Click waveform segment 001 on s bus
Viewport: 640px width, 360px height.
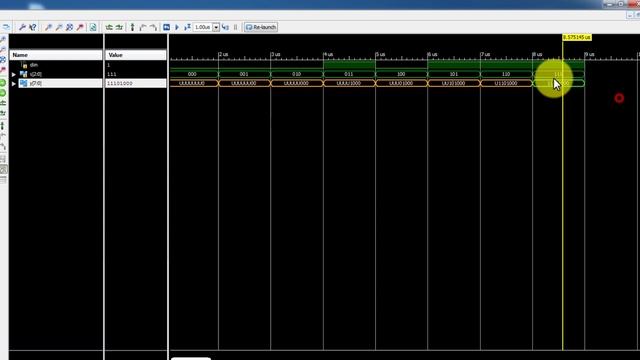(x=244, y=74)
